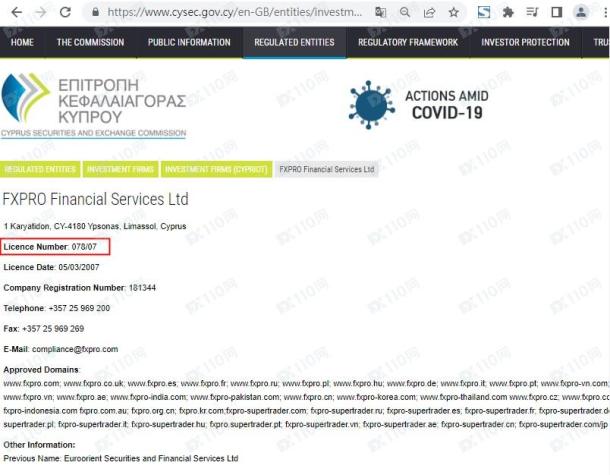Select REGULATED ENTITIES in navigation
This screenshot has height=475, width=610.
[294, 42]
